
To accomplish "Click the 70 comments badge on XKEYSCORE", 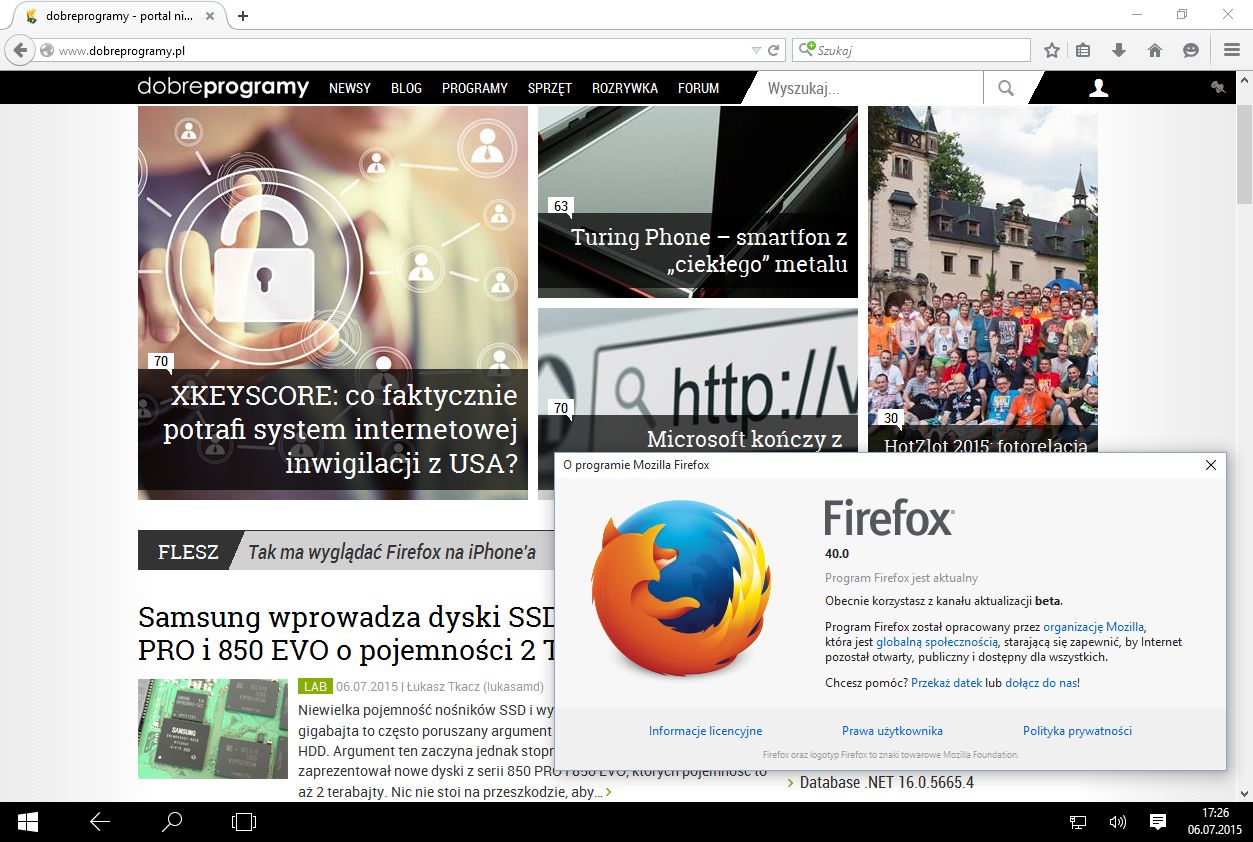I will (x=160, y=361).
